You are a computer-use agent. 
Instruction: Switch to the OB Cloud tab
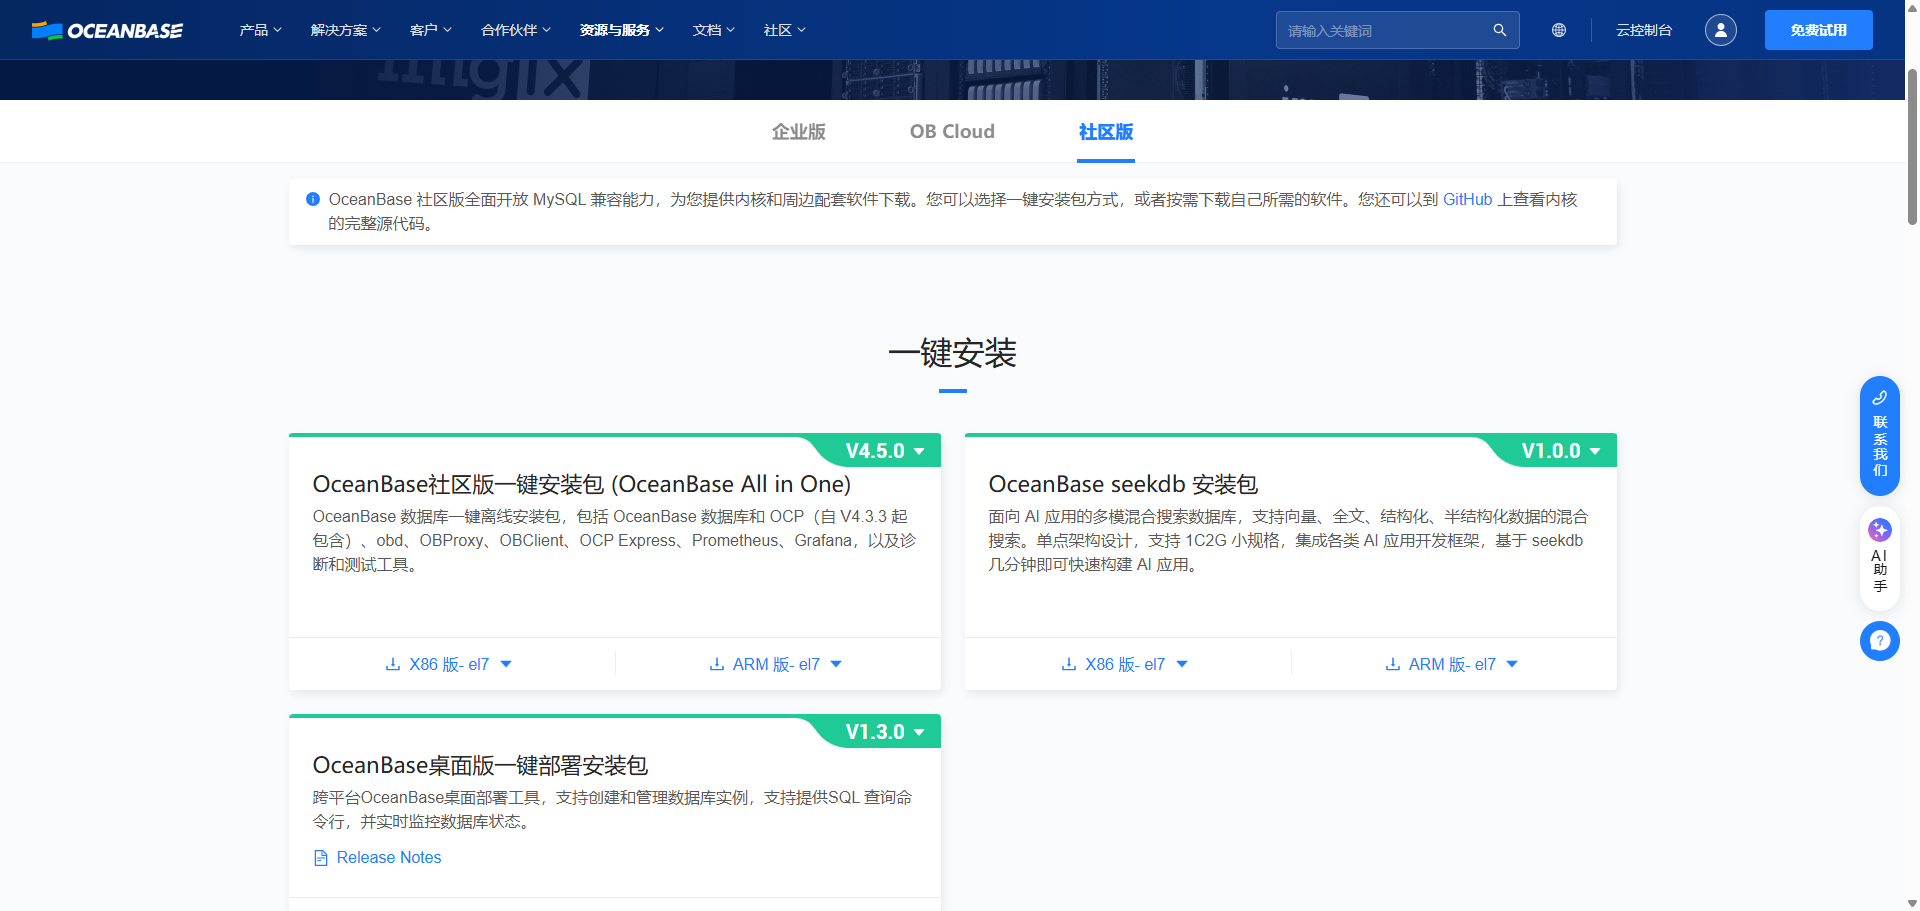click(x=952, y=132)
